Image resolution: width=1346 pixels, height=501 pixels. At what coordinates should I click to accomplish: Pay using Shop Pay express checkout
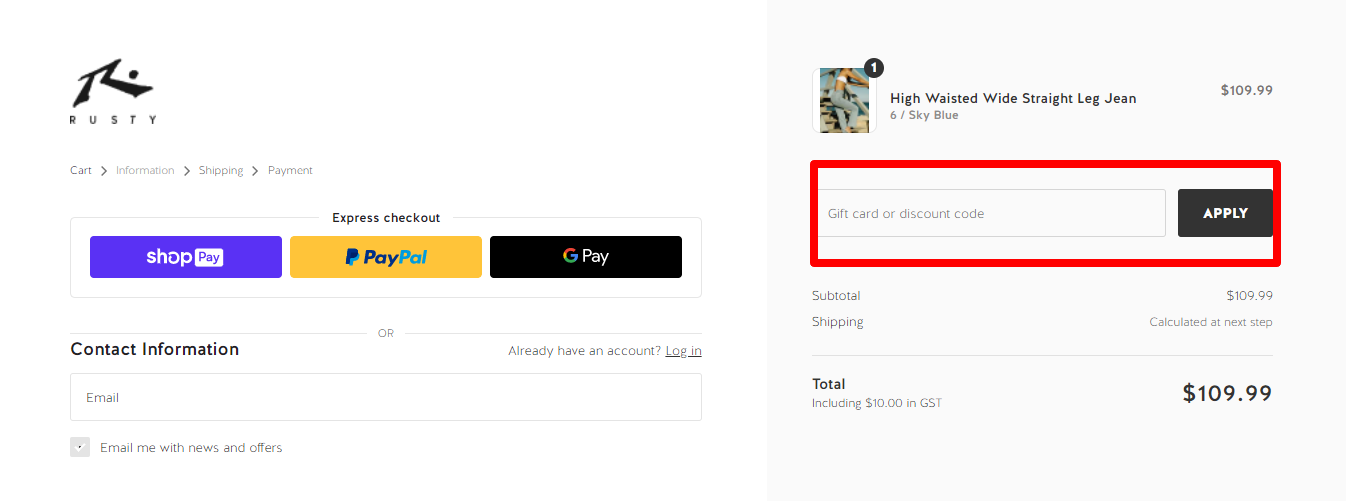coord(186,257)
